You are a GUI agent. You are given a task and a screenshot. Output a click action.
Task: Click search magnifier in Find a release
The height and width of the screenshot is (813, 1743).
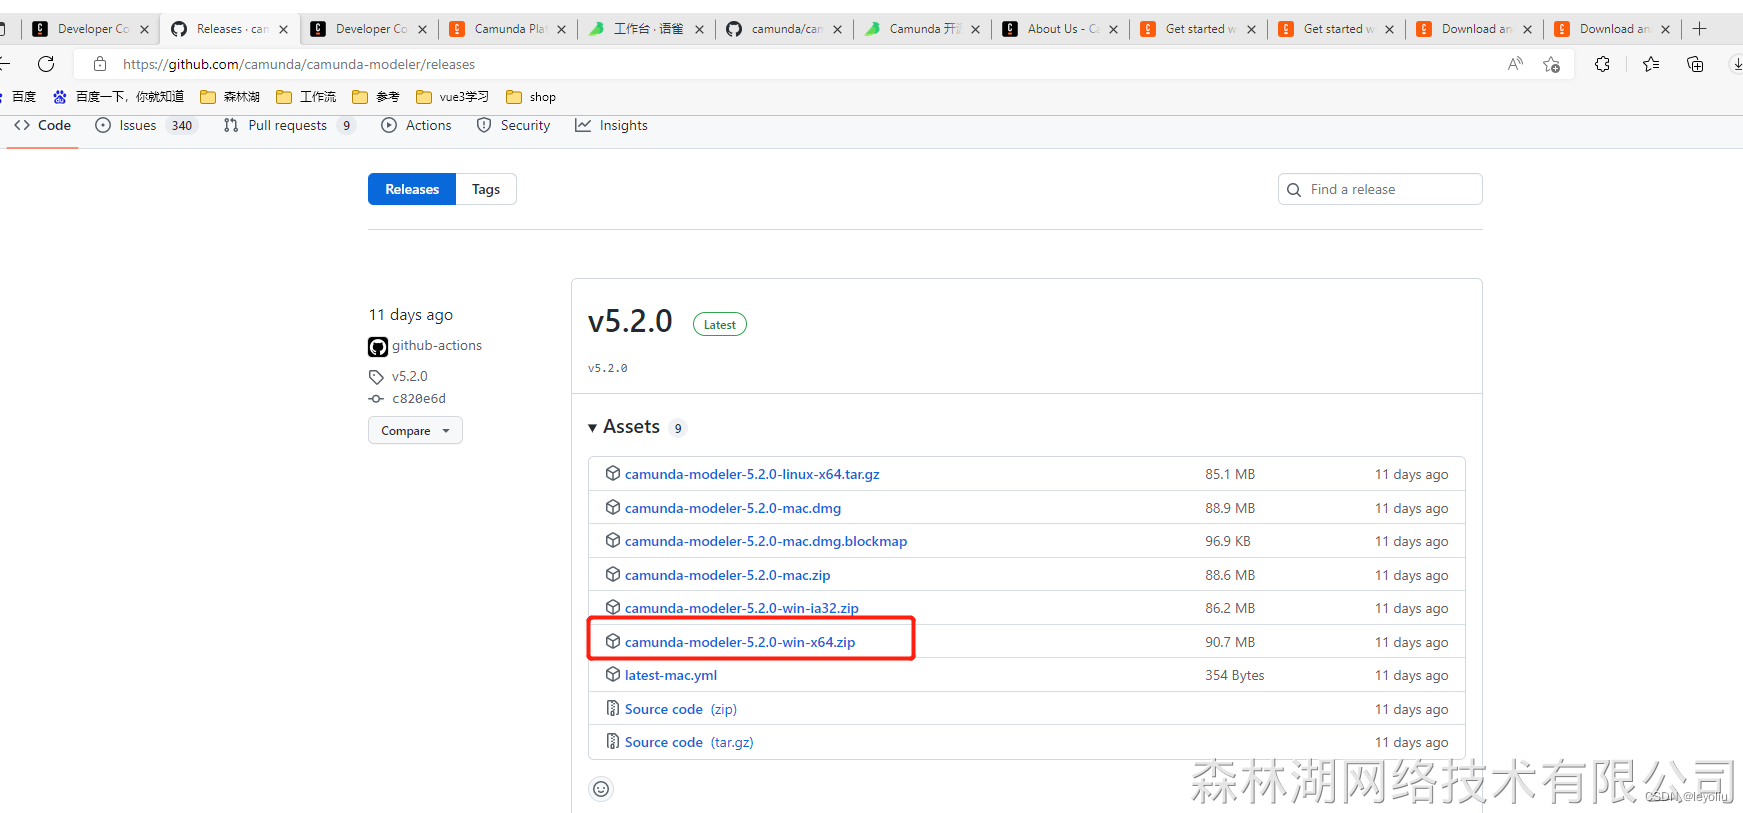(1294, 190)
